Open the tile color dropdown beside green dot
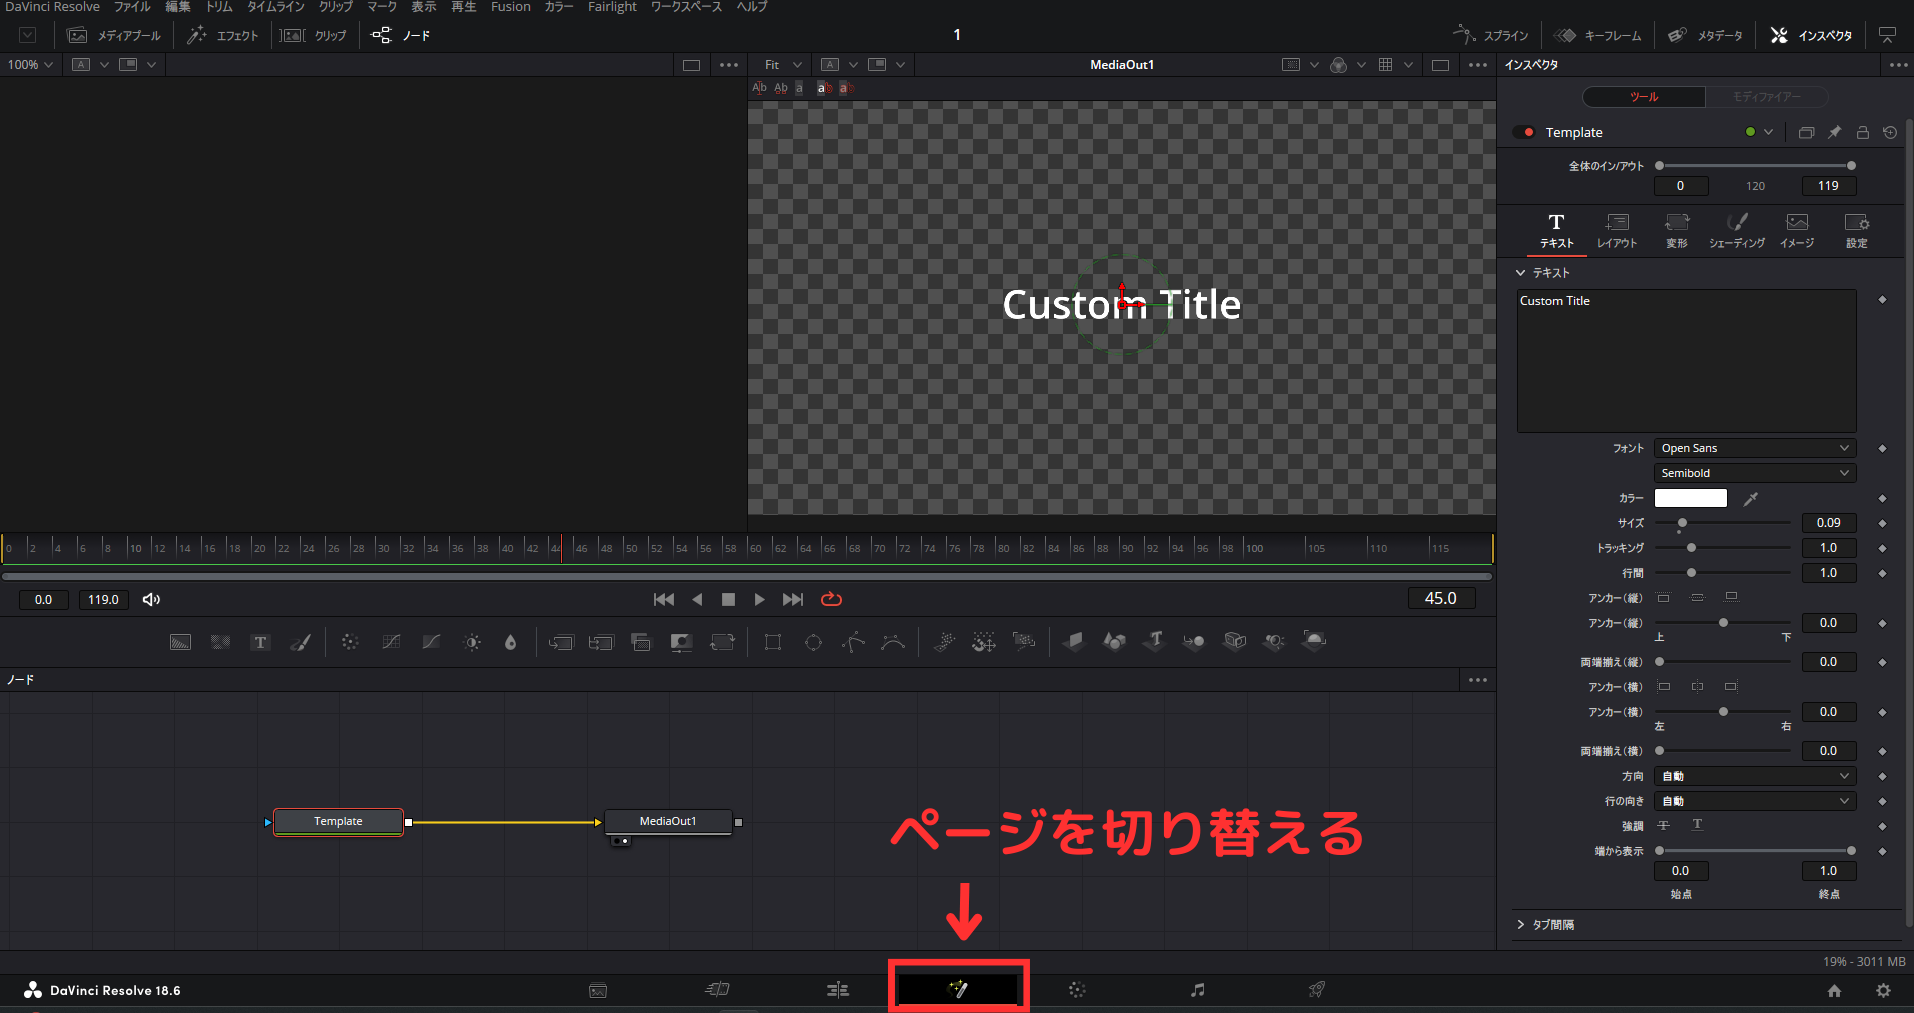Image resolution: width=1914 pixels, height=1013 pixels. coord(1768,132)
